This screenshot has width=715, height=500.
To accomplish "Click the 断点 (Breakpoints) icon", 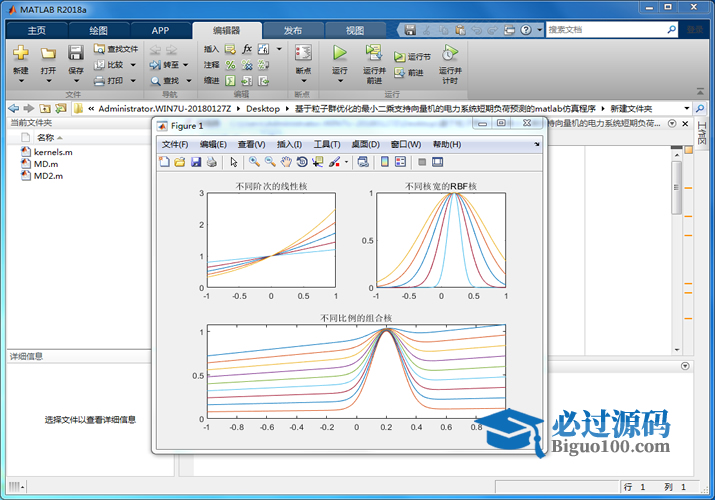I will 303,53.
